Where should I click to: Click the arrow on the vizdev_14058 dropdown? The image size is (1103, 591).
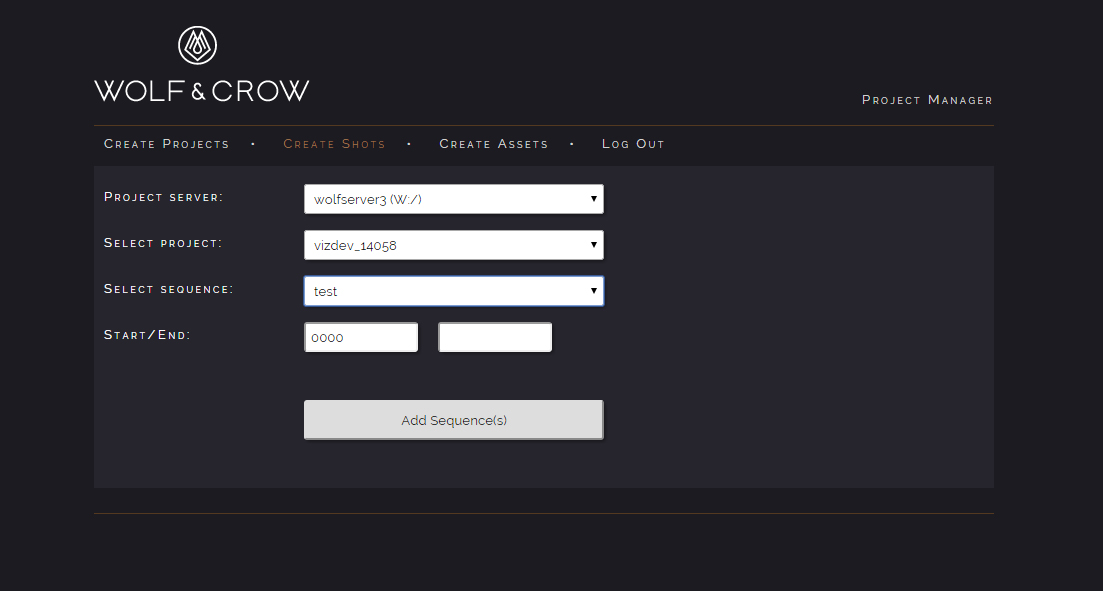coord(594,245)
